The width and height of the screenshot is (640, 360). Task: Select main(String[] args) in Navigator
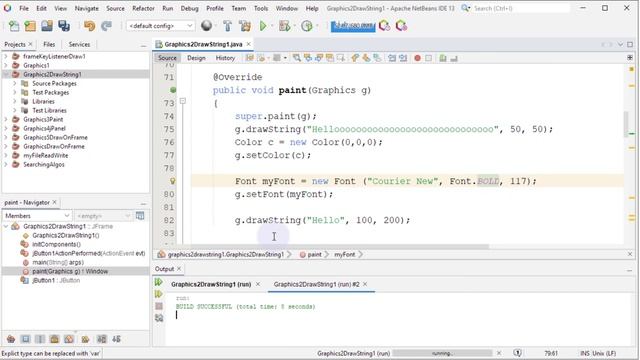(58, 262)
